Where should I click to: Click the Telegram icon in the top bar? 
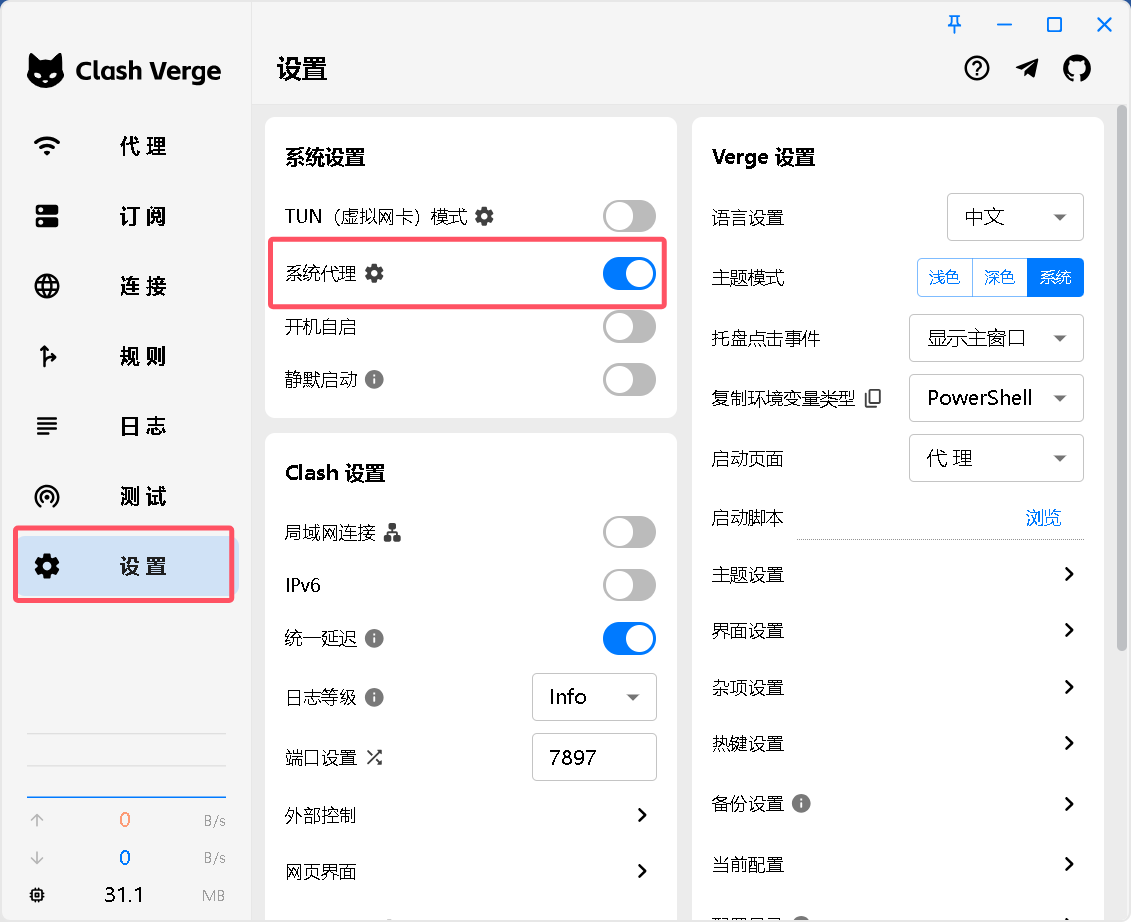pos(1027,69)
